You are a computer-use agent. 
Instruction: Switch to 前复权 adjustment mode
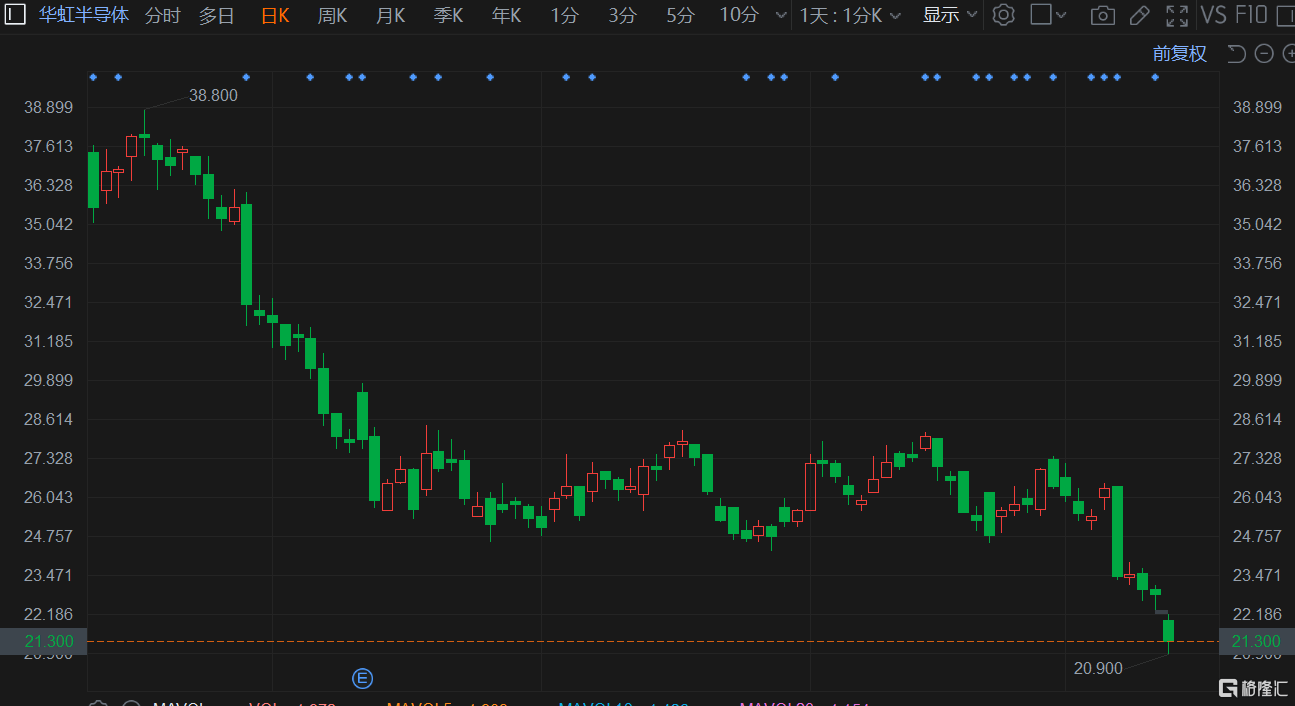pos(1179,54)
